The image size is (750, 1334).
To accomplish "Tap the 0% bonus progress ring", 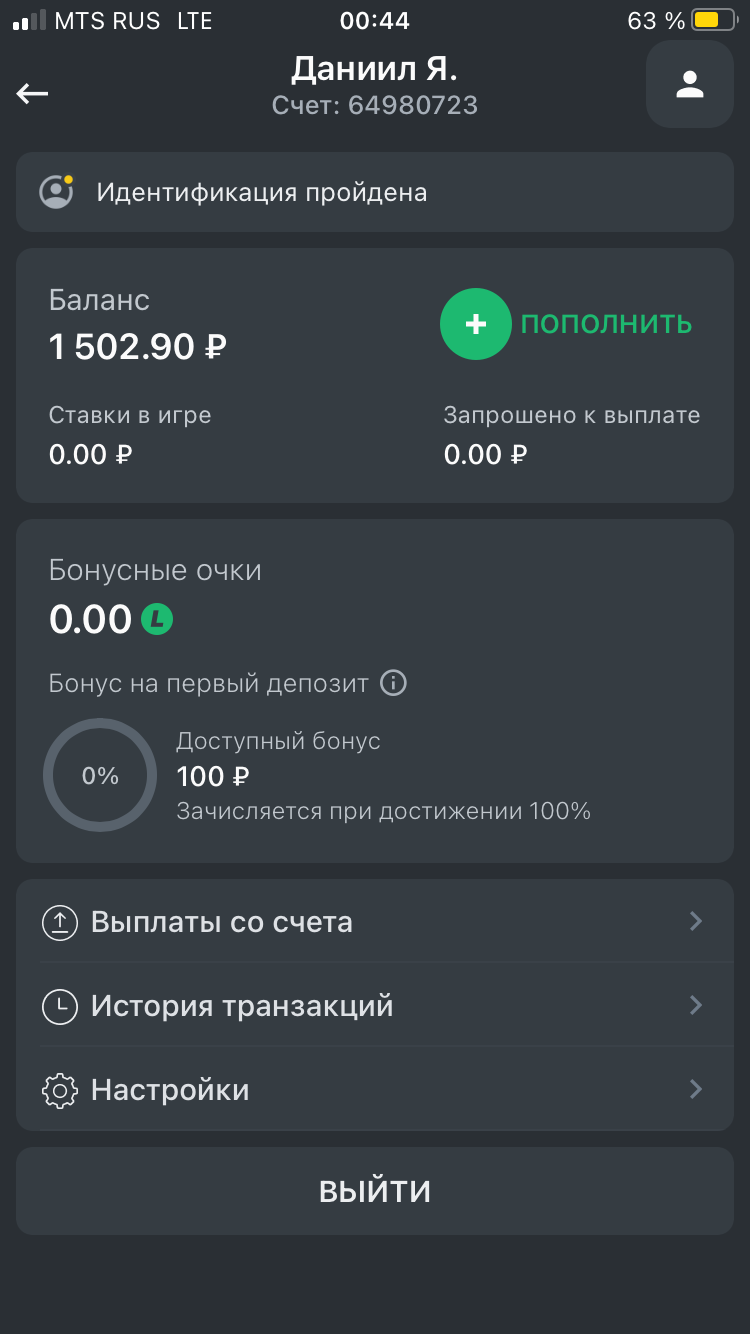I will [100, 776].
